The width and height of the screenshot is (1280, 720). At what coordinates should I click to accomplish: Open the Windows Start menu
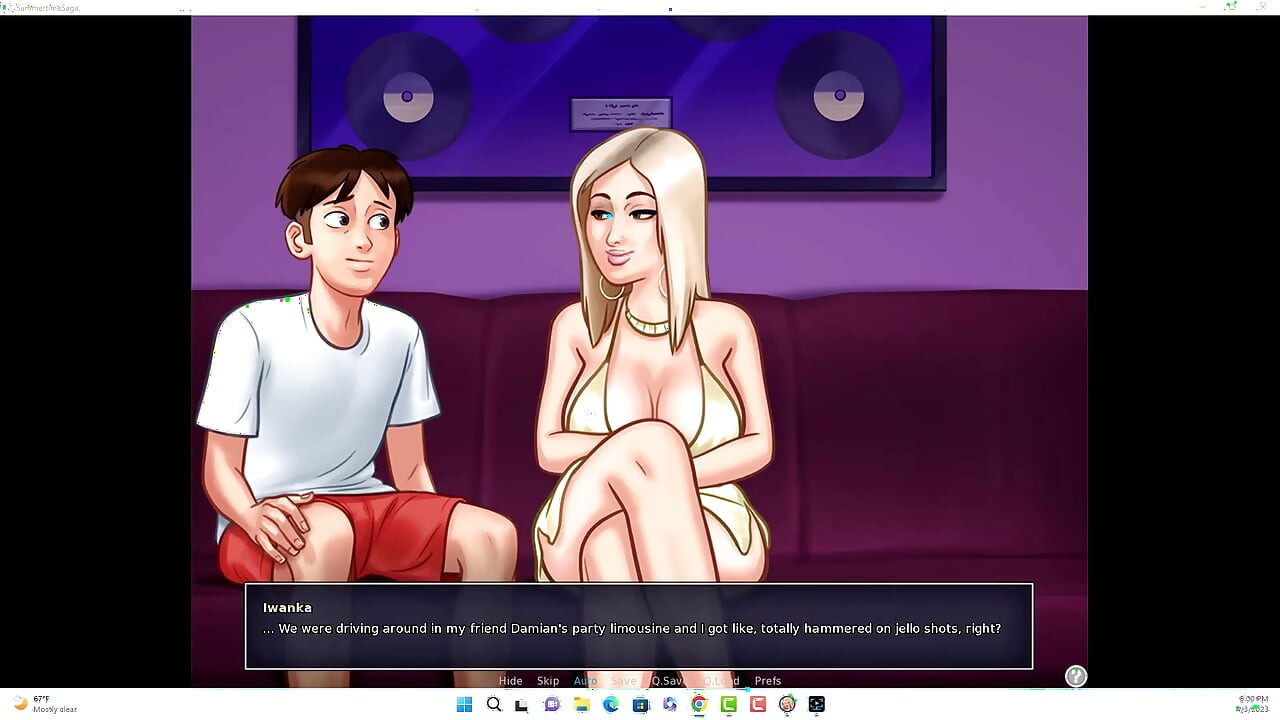click(464, 704)
